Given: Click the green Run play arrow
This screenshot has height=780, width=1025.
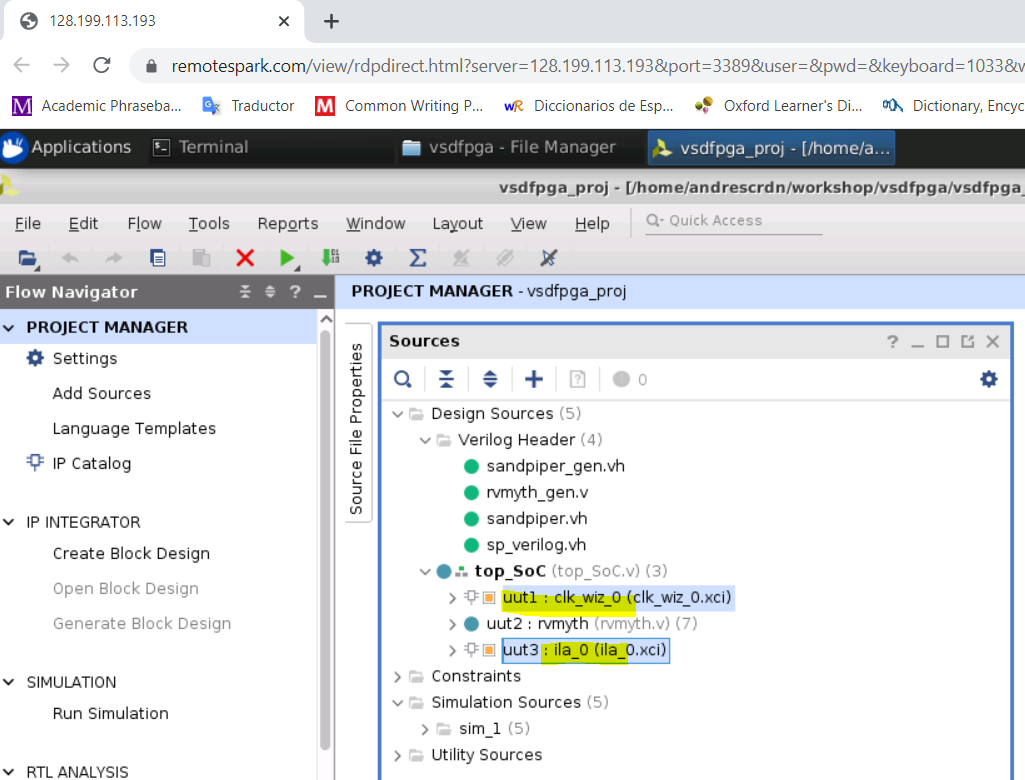Looking at the screenshot, I should 286,258.
